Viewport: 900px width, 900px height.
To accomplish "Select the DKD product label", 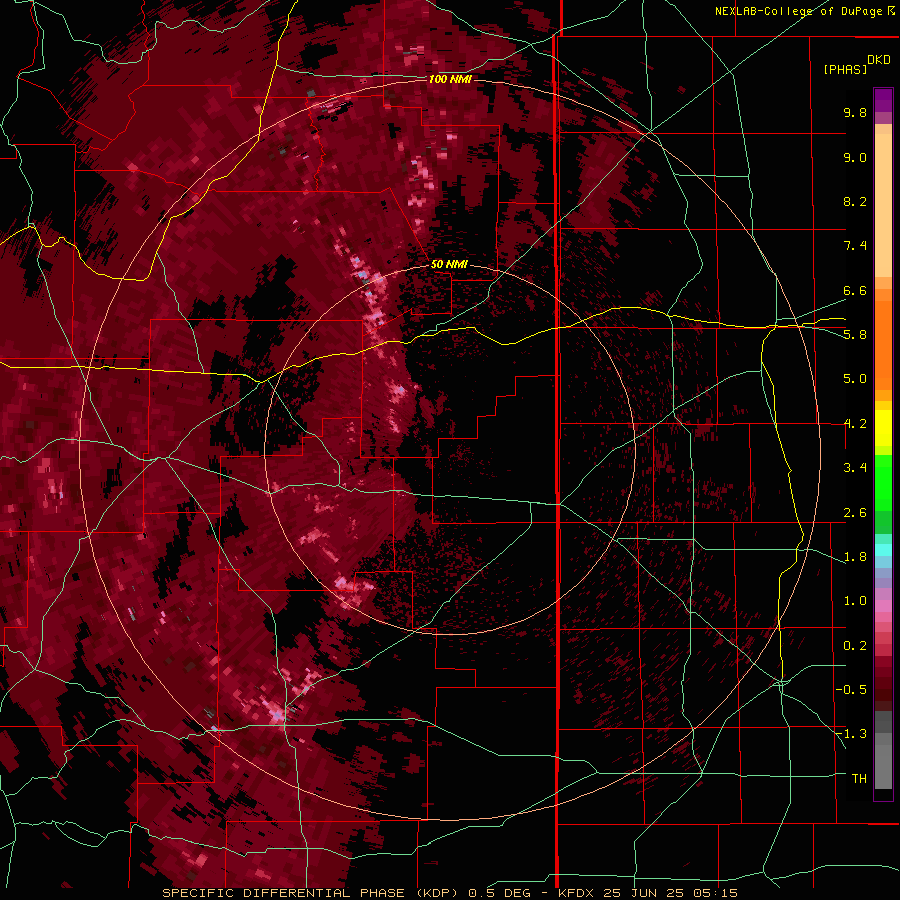I will click(x=878, y=60).
